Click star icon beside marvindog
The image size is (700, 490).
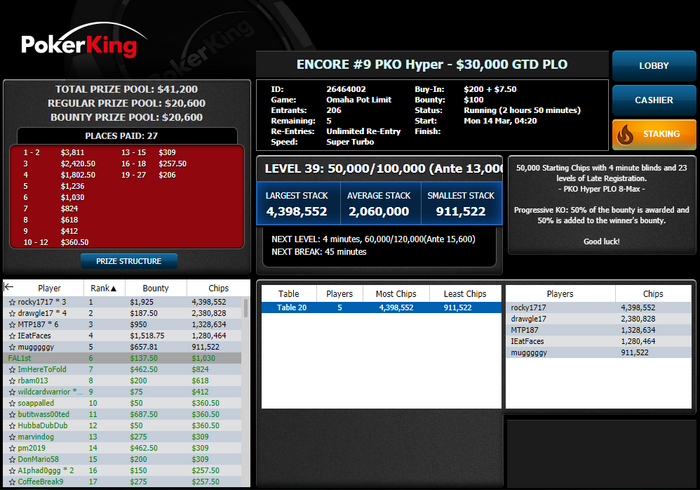12,437
